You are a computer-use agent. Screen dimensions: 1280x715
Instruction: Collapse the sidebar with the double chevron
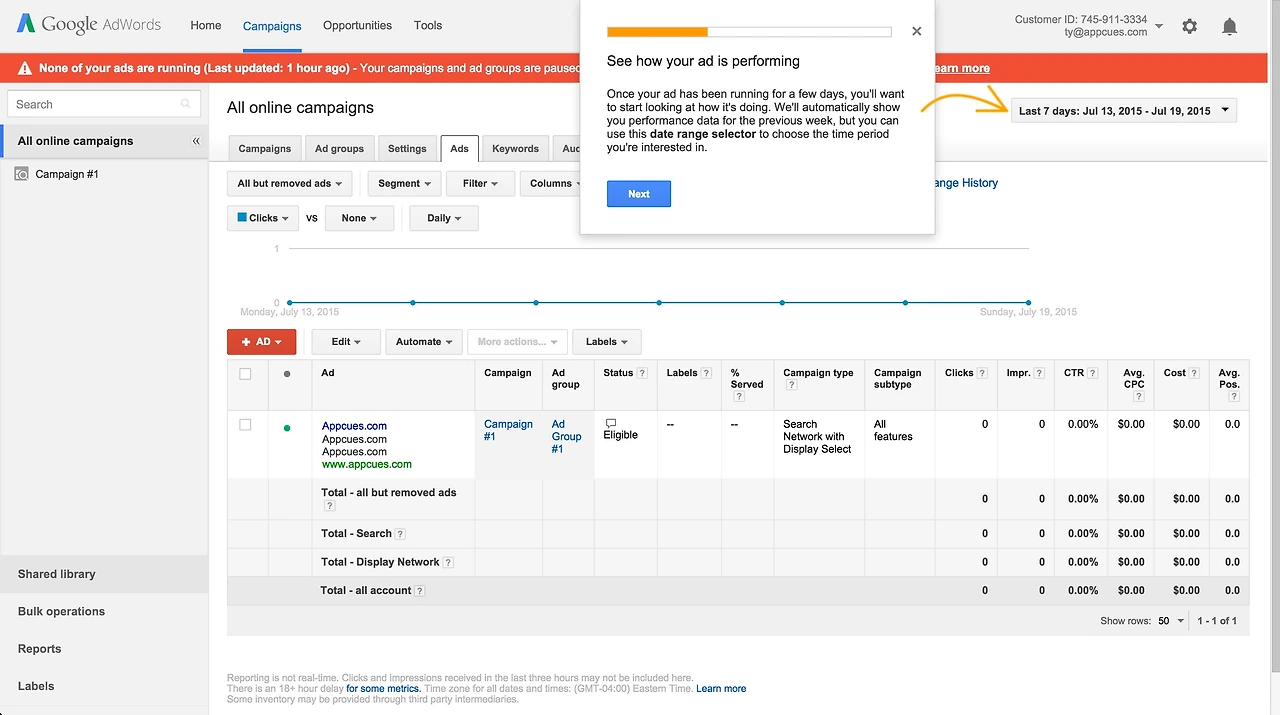point(196,141)
